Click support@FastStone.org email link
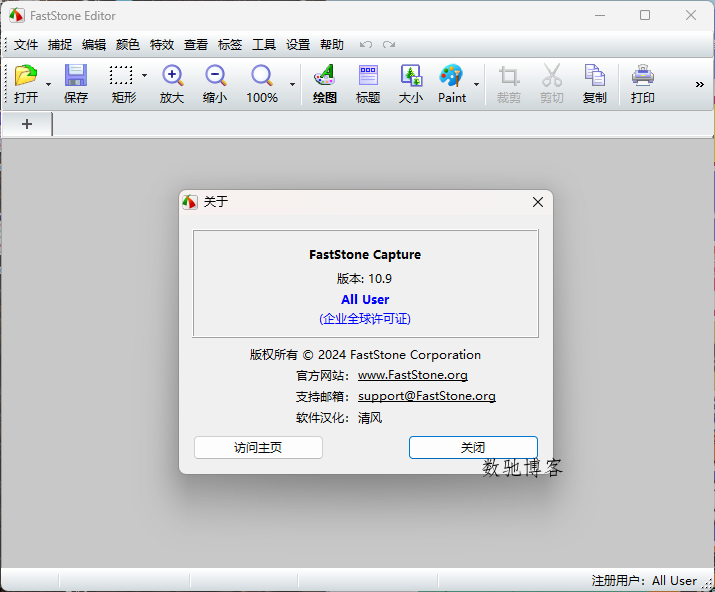This screenshot has width=715, height=592. (427, 396)
